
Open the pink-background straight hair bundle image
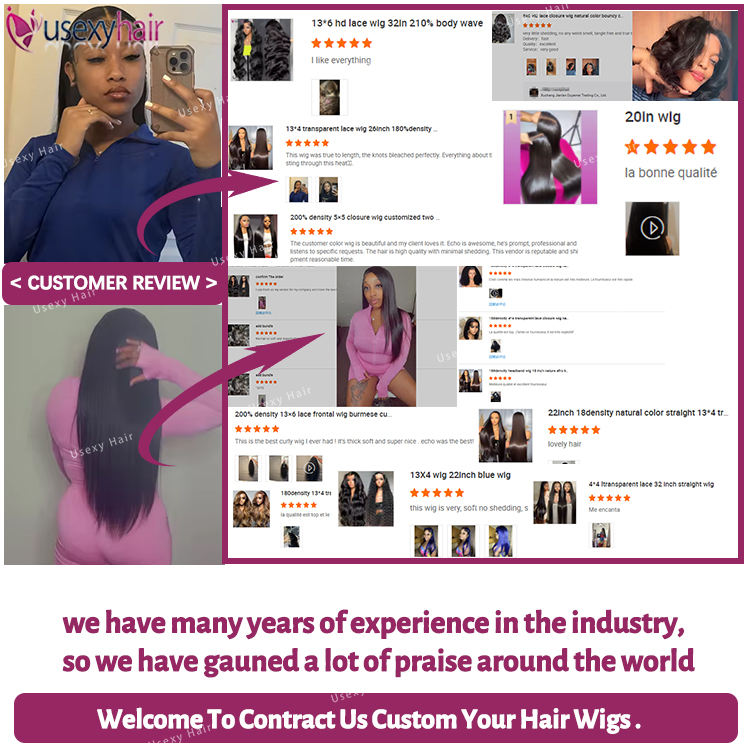(550, 157)
